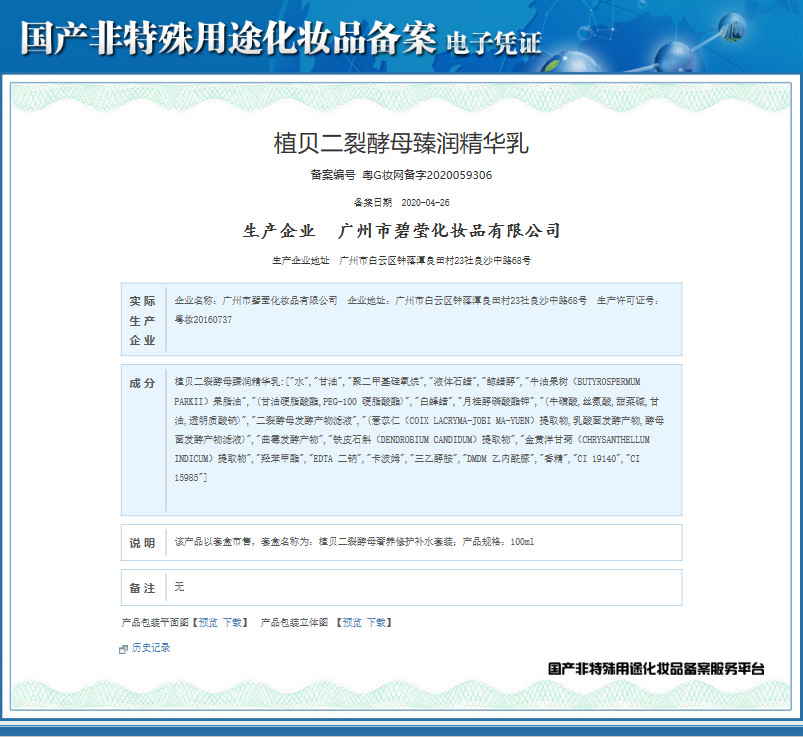Click the 产品包装立体图 label
The image size is (803, 737).
[x=294, y=622]
